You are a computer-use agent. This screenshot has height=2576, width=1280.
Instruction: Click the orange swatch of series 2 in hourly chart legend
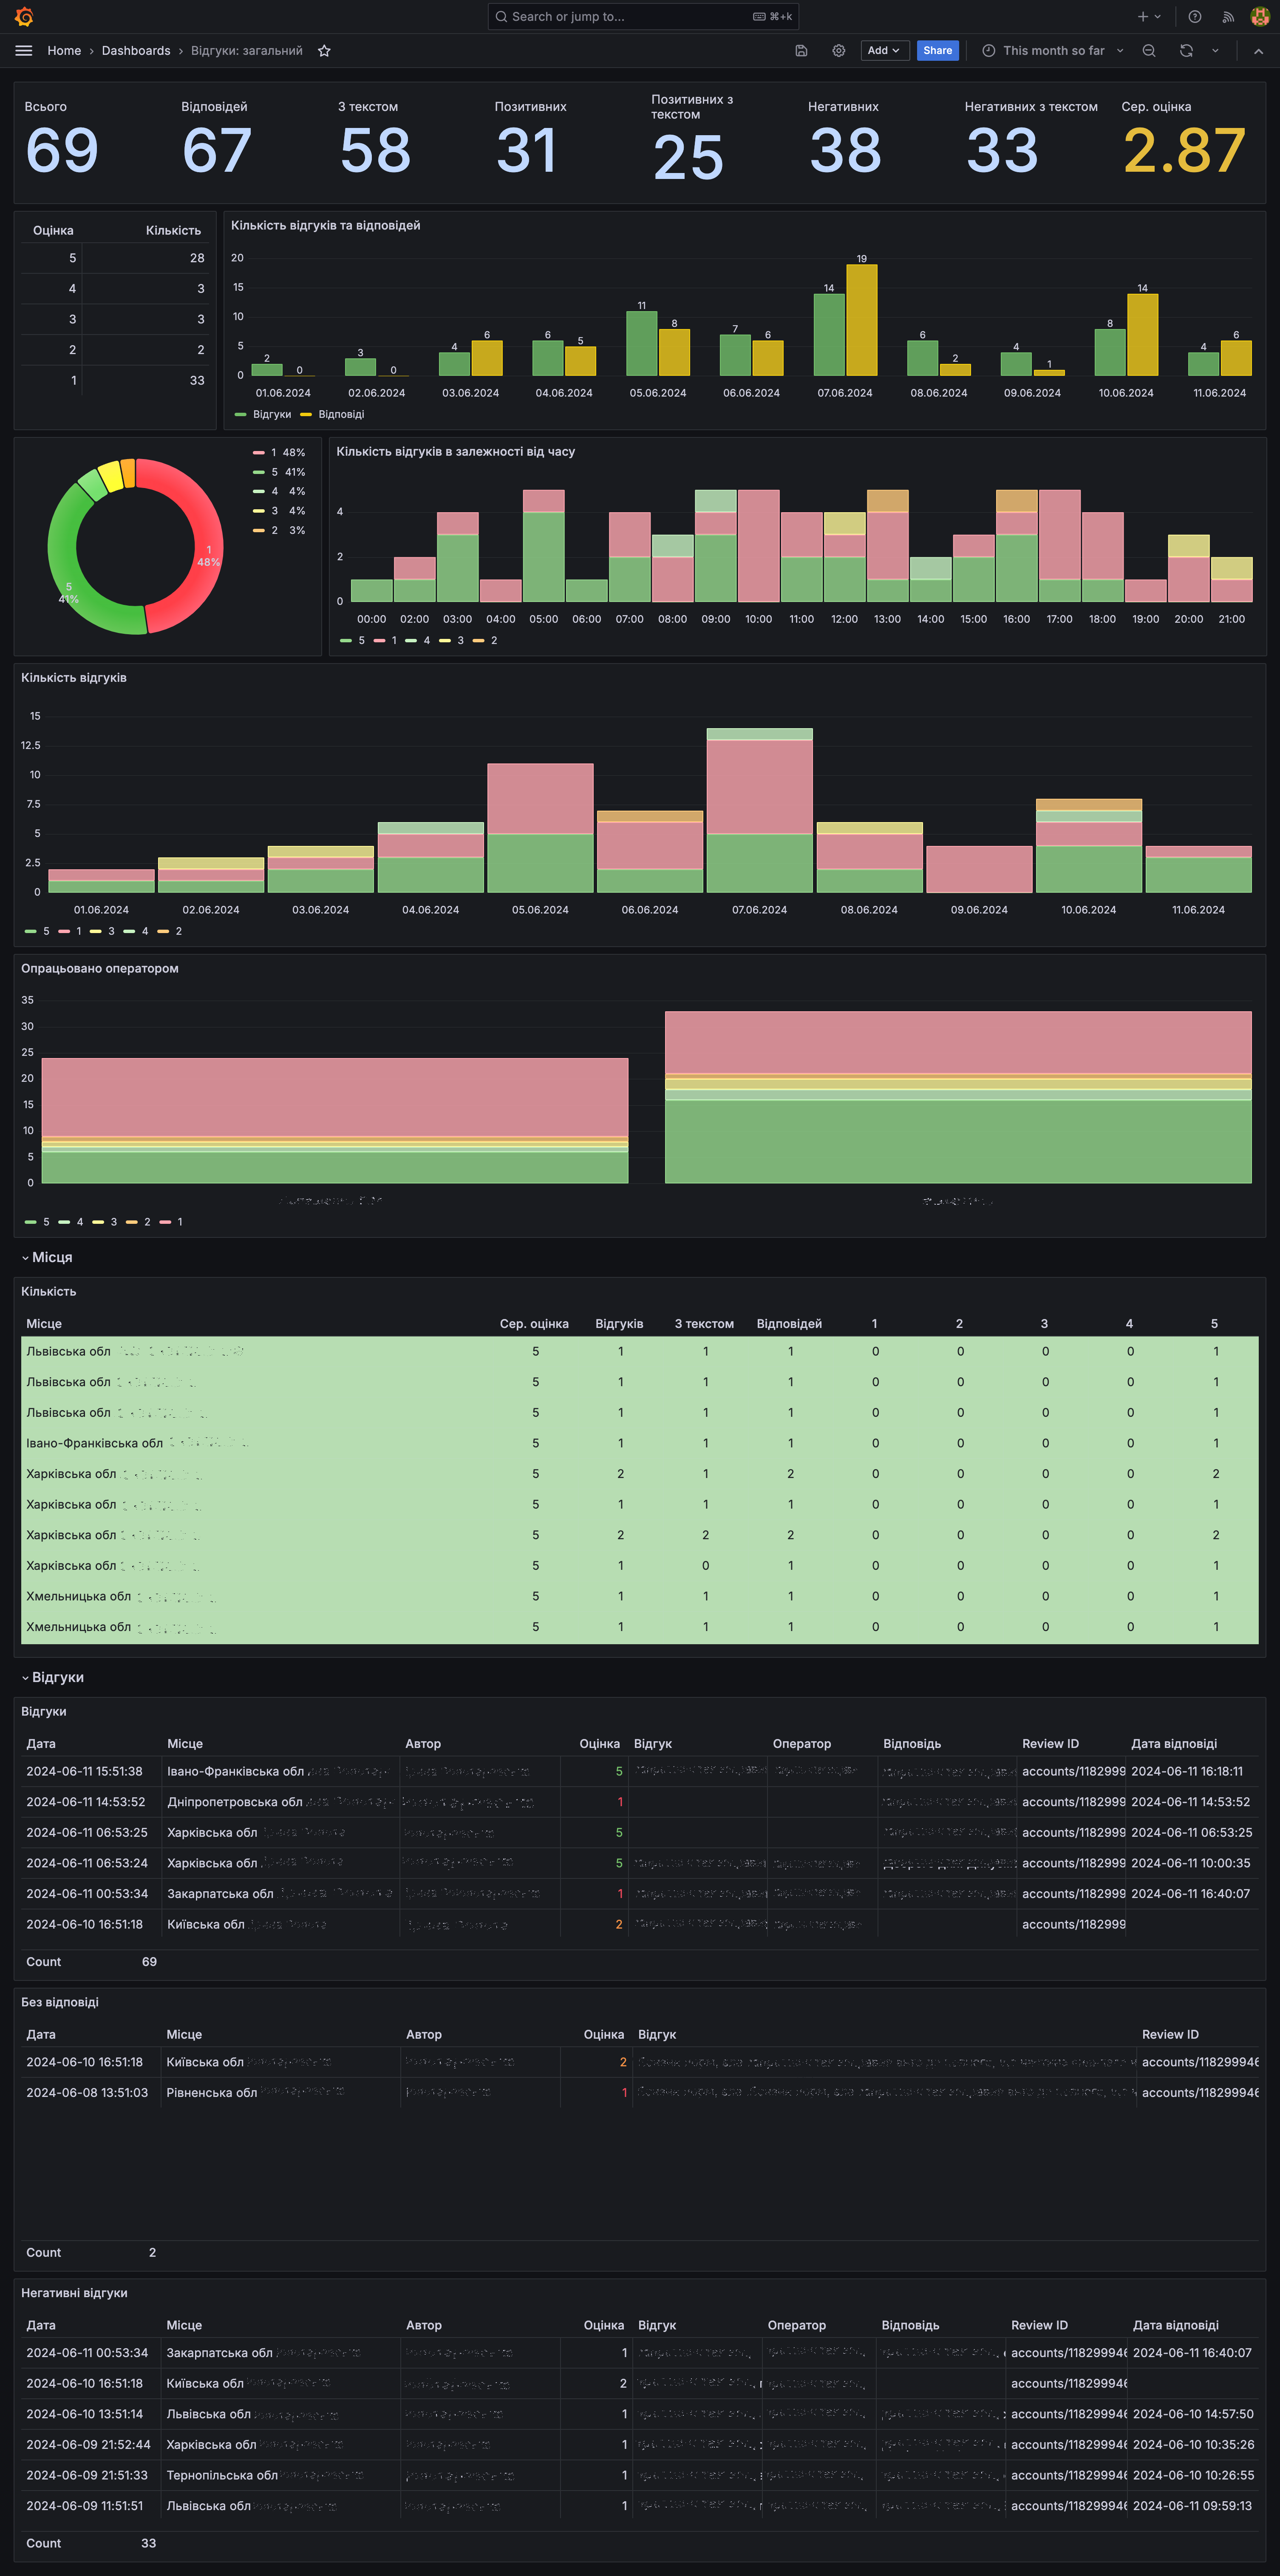(478, 641)
